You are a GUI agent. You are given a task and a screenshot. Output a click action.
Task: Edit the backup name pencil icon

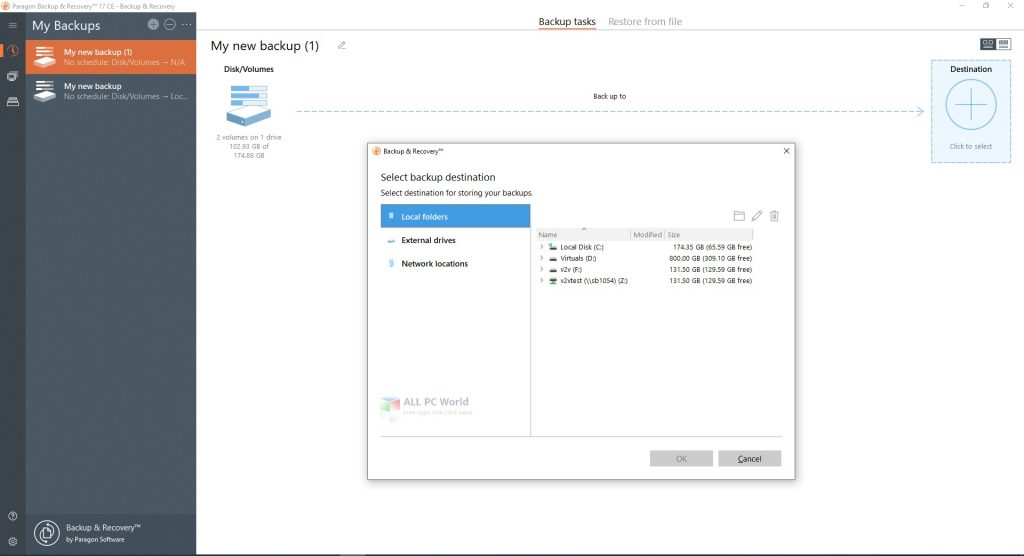342,46
